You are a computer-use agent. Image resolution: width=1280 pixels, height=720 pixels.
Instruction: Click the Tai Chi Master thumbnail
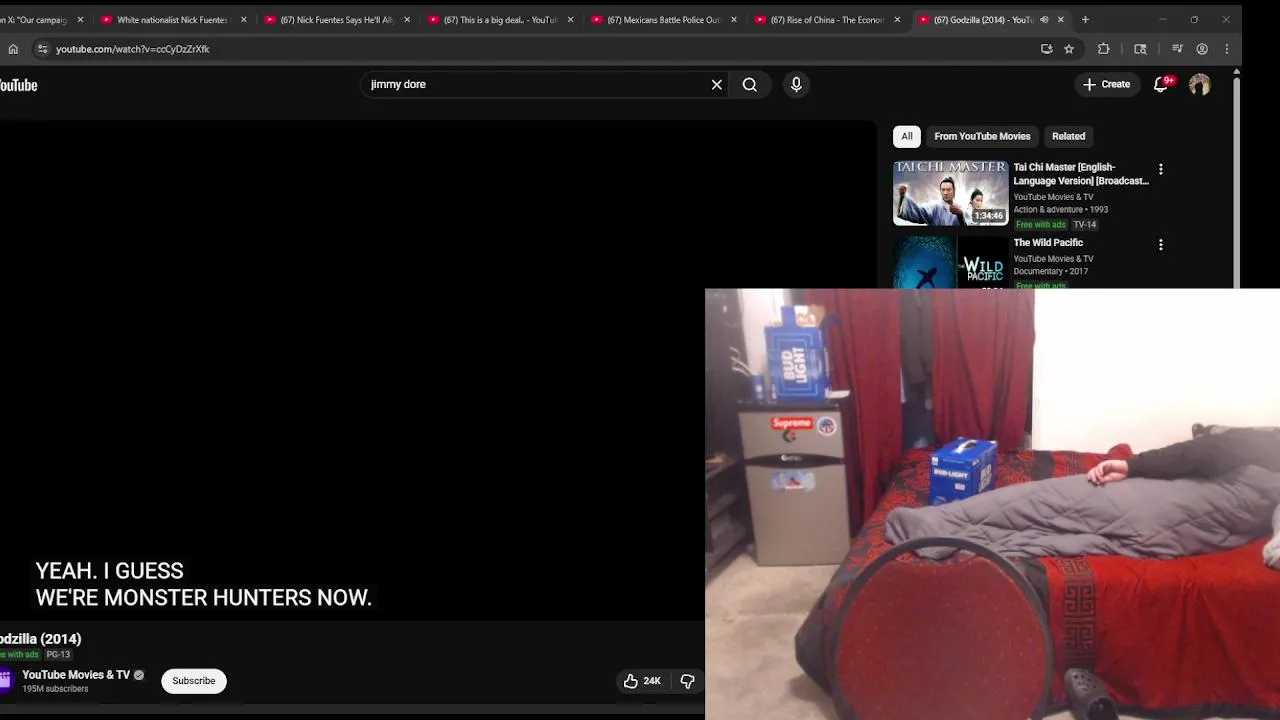pyautogui.click(x=951, y=193)
